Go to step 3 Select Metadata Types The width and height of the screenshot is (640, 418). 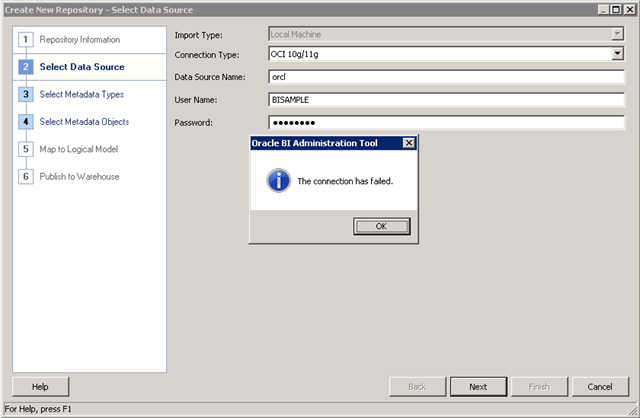tap(81, 94)
